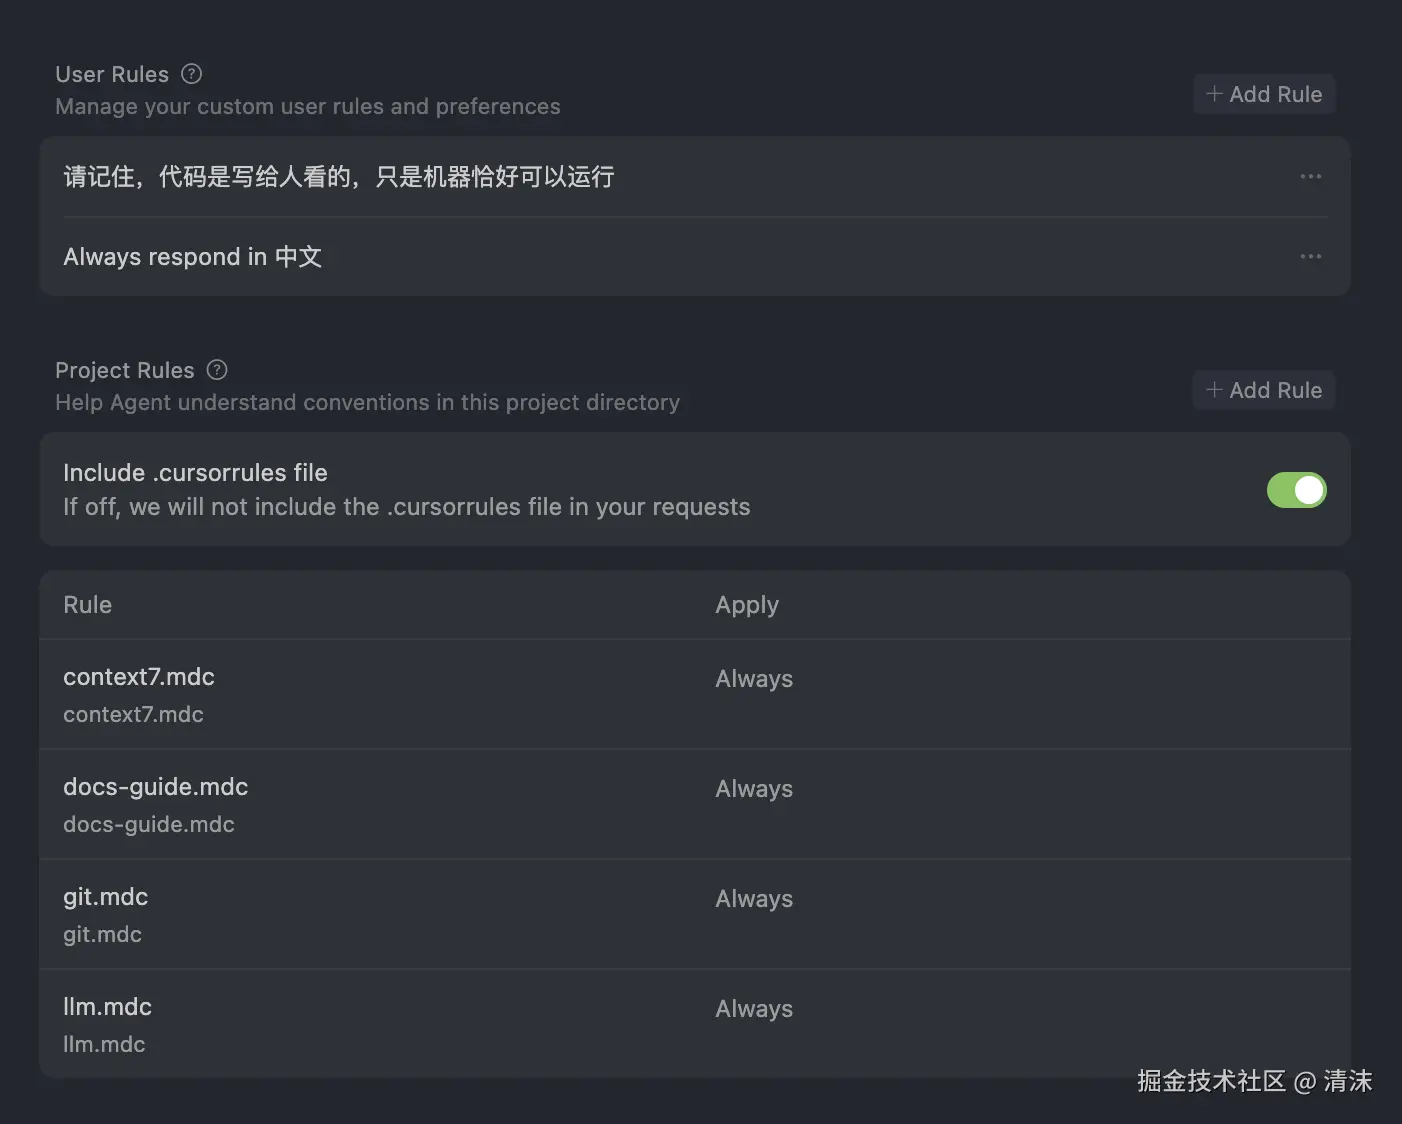The width and height of the screenshot is (1402, 1124).
Task: Click Always apply value for context7.mdc
Action: [753, 679]
